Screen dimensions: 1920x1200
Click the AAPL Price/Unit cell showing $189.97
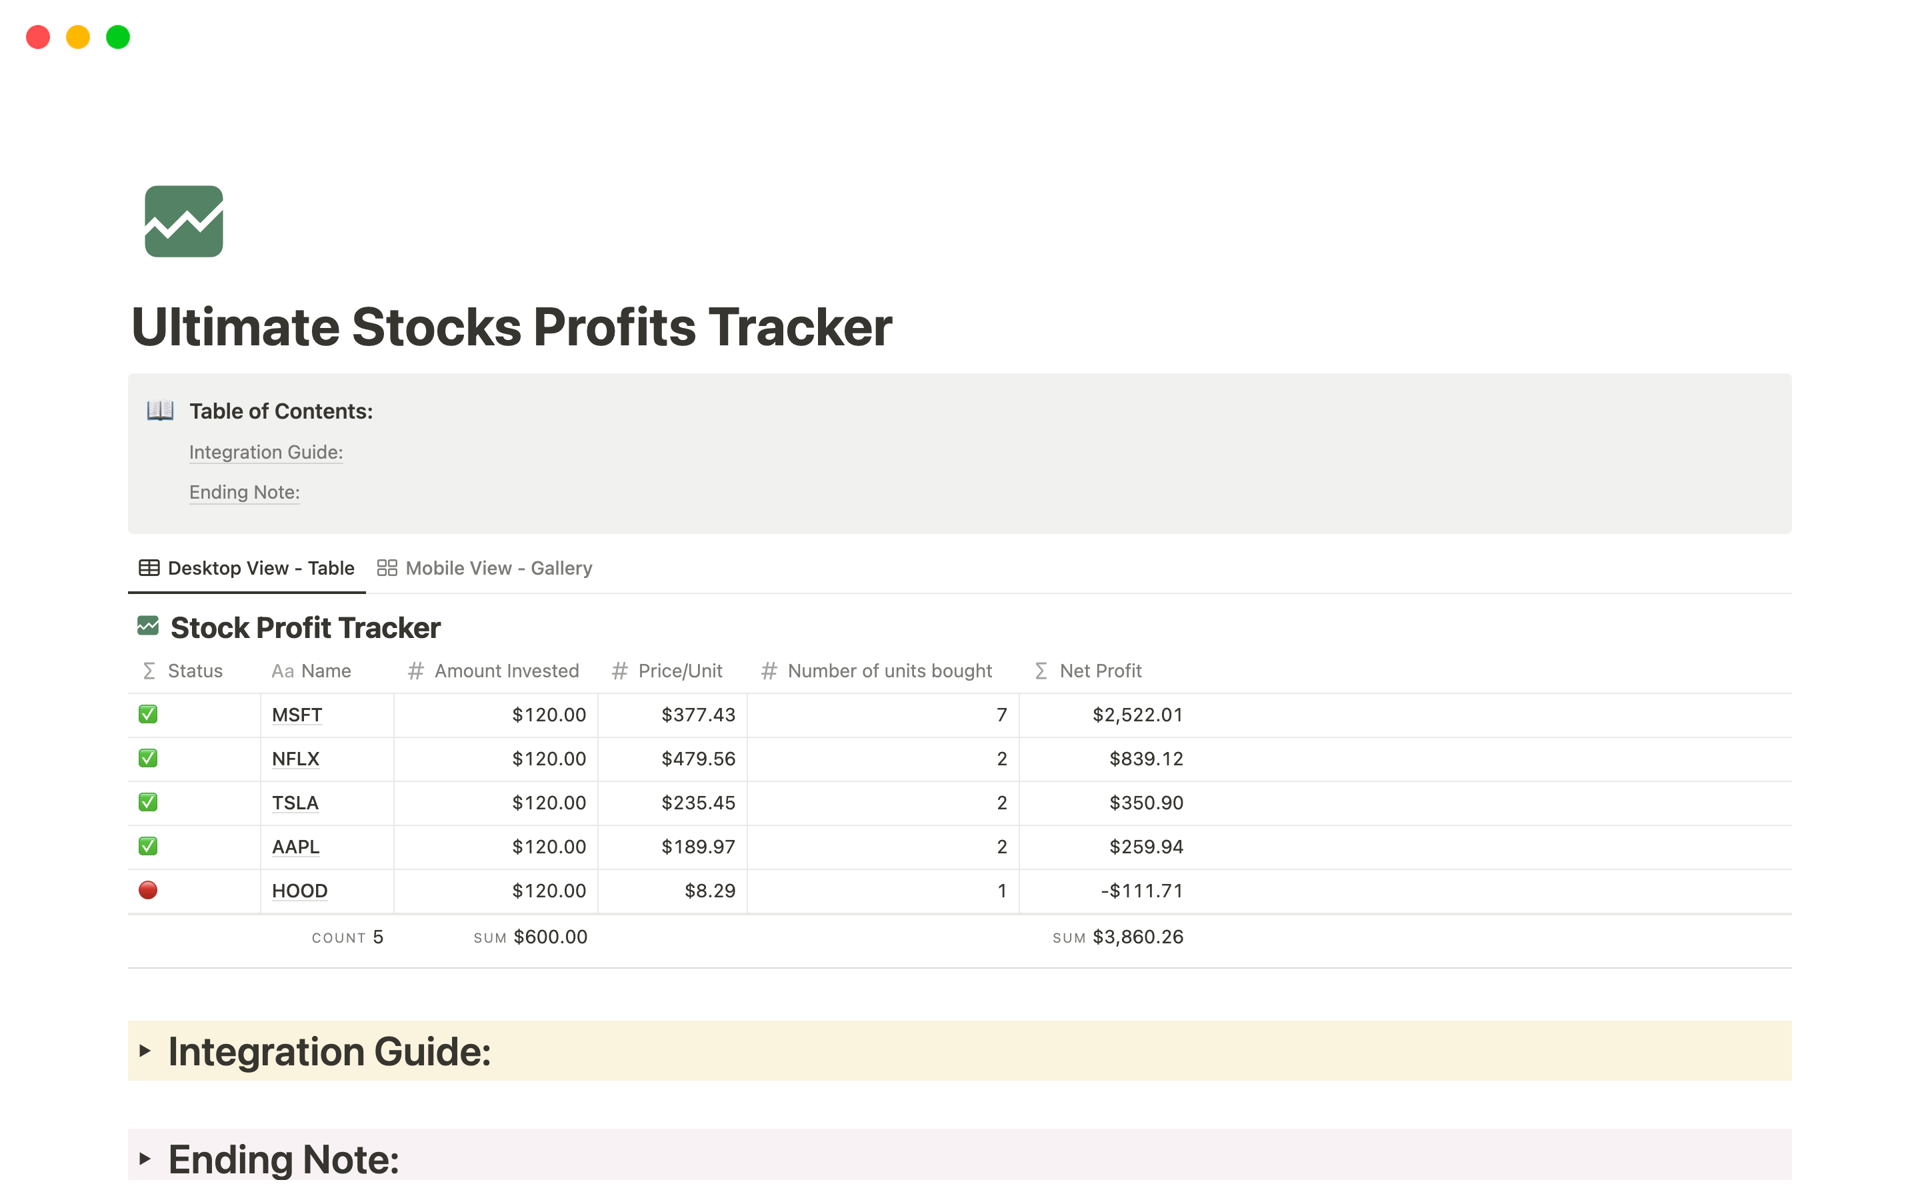[697, 847]
